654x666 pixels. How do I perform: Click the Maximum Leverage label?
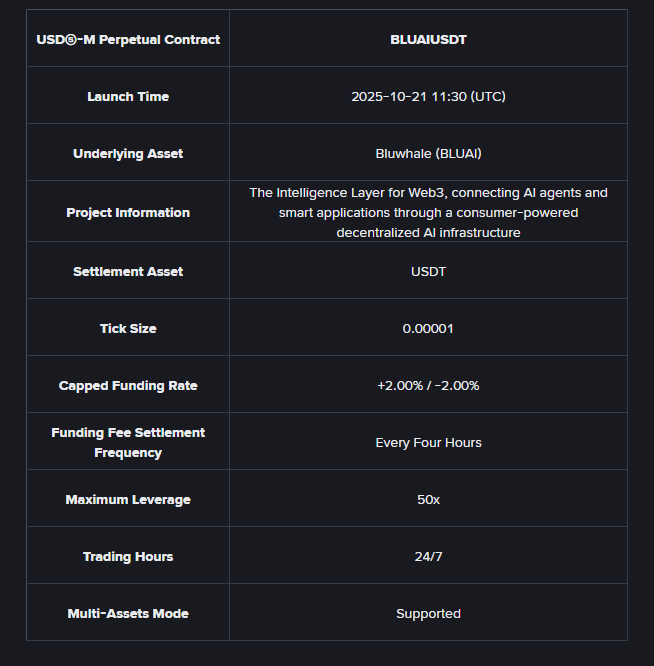coord(128,500)
